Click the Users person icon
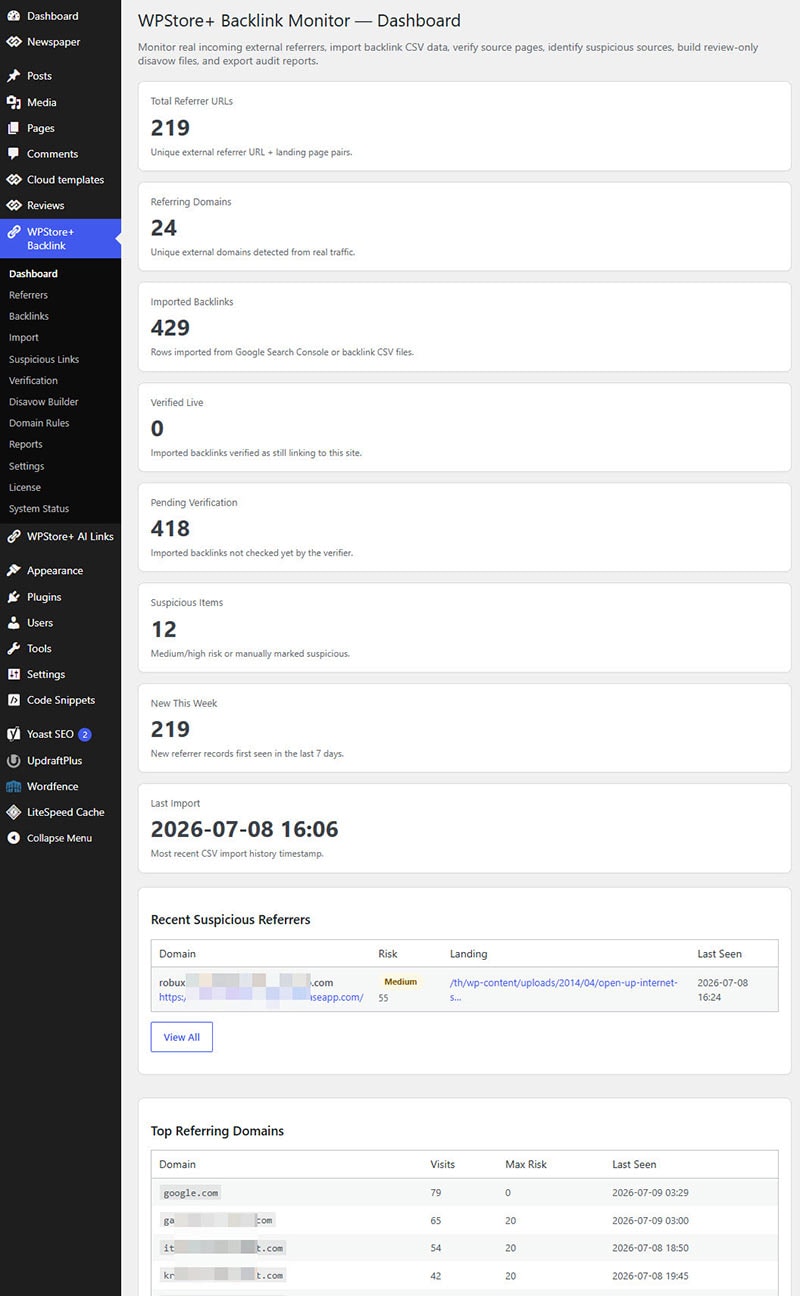Screen dimensions: 800x1296 click(13, 622)
